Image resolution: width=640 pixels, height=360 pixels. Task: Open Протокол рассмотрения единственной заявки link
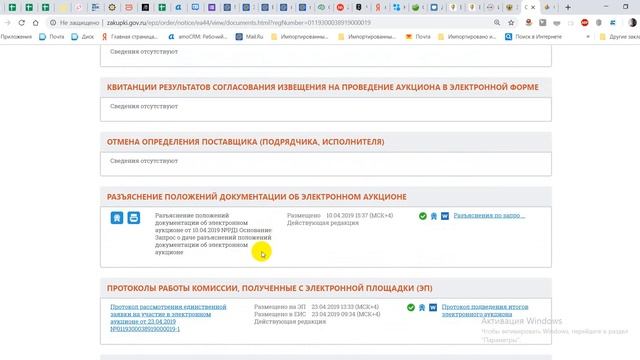pyautogui.click(x=168, y=318)
